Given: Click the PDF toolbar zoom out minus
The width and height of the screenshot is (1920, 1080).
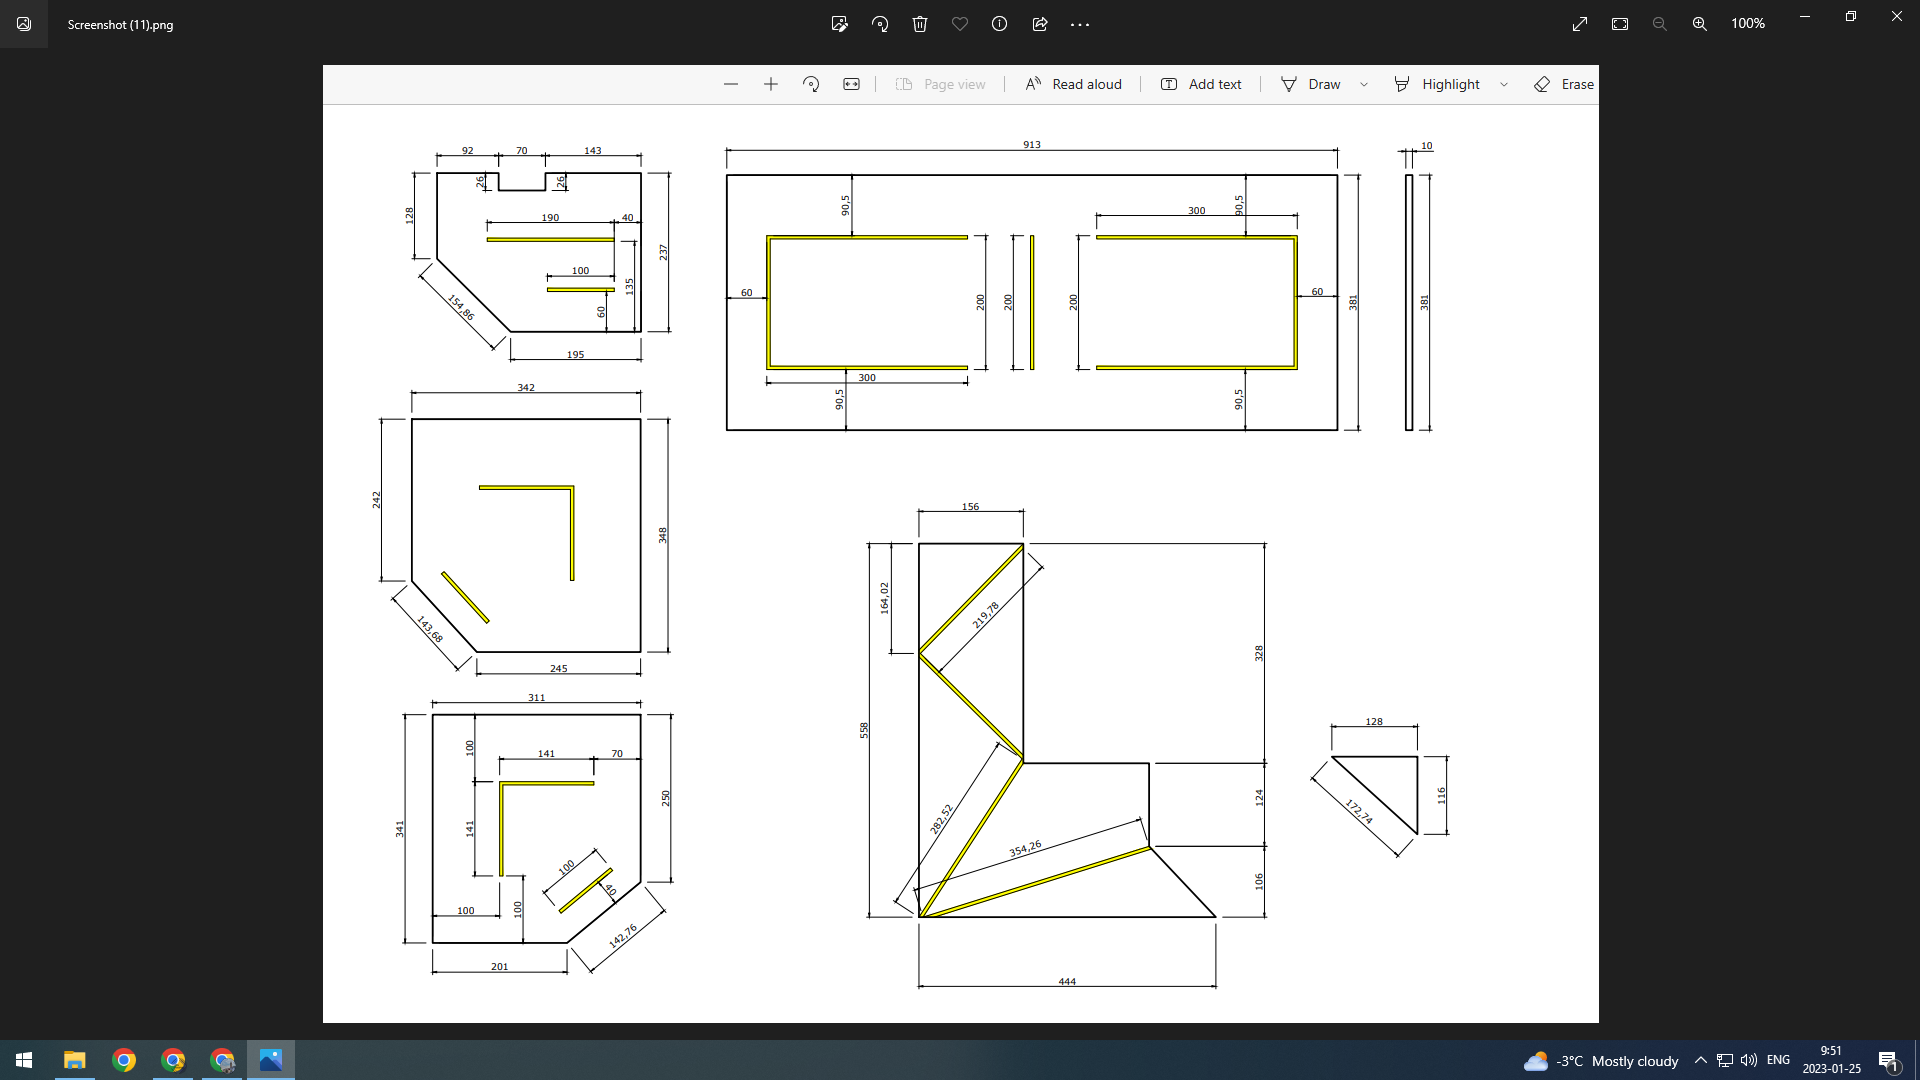Looking at the screenshot, I should coord(731,84).
